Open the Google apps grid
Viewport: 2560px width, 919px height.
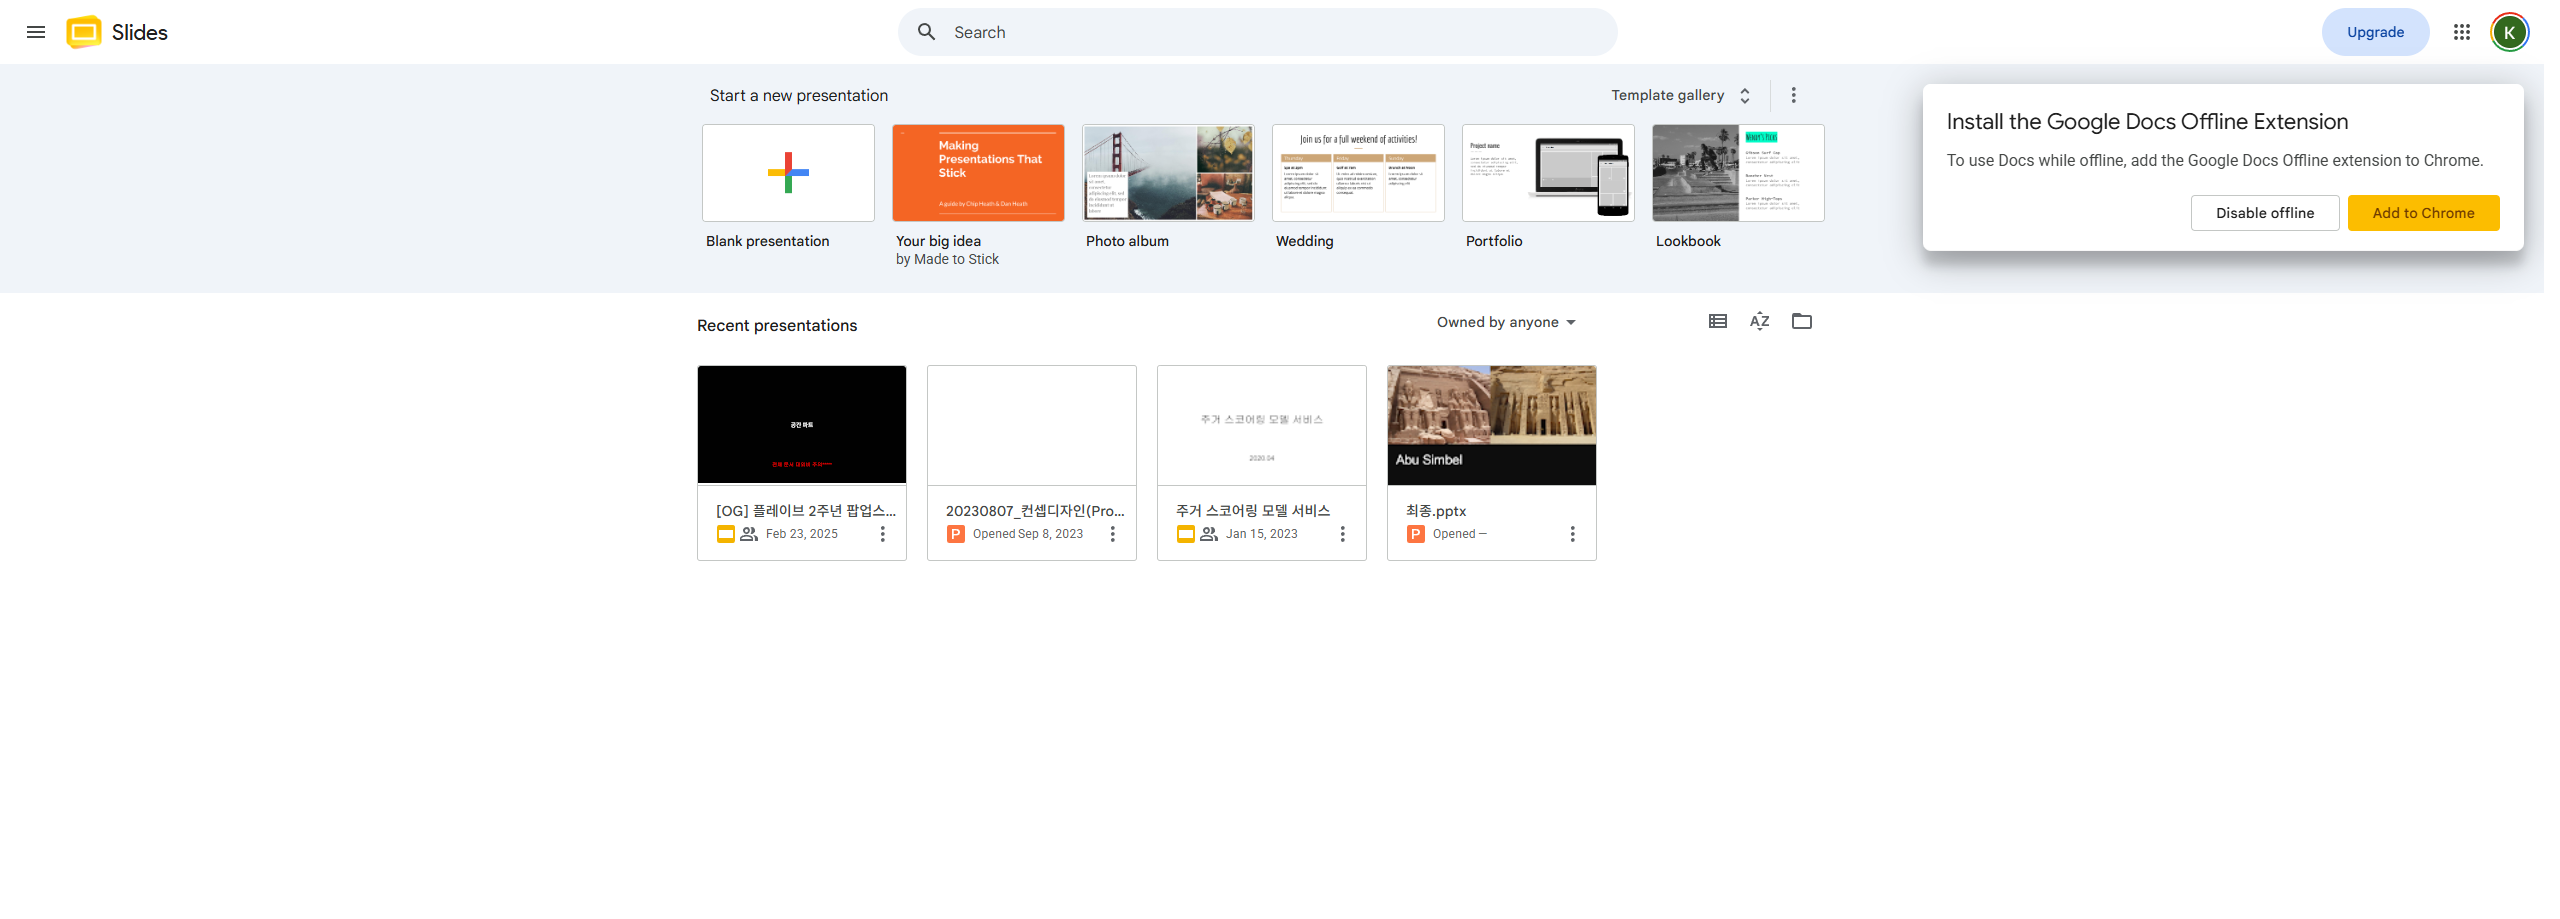pos(2462,32)
